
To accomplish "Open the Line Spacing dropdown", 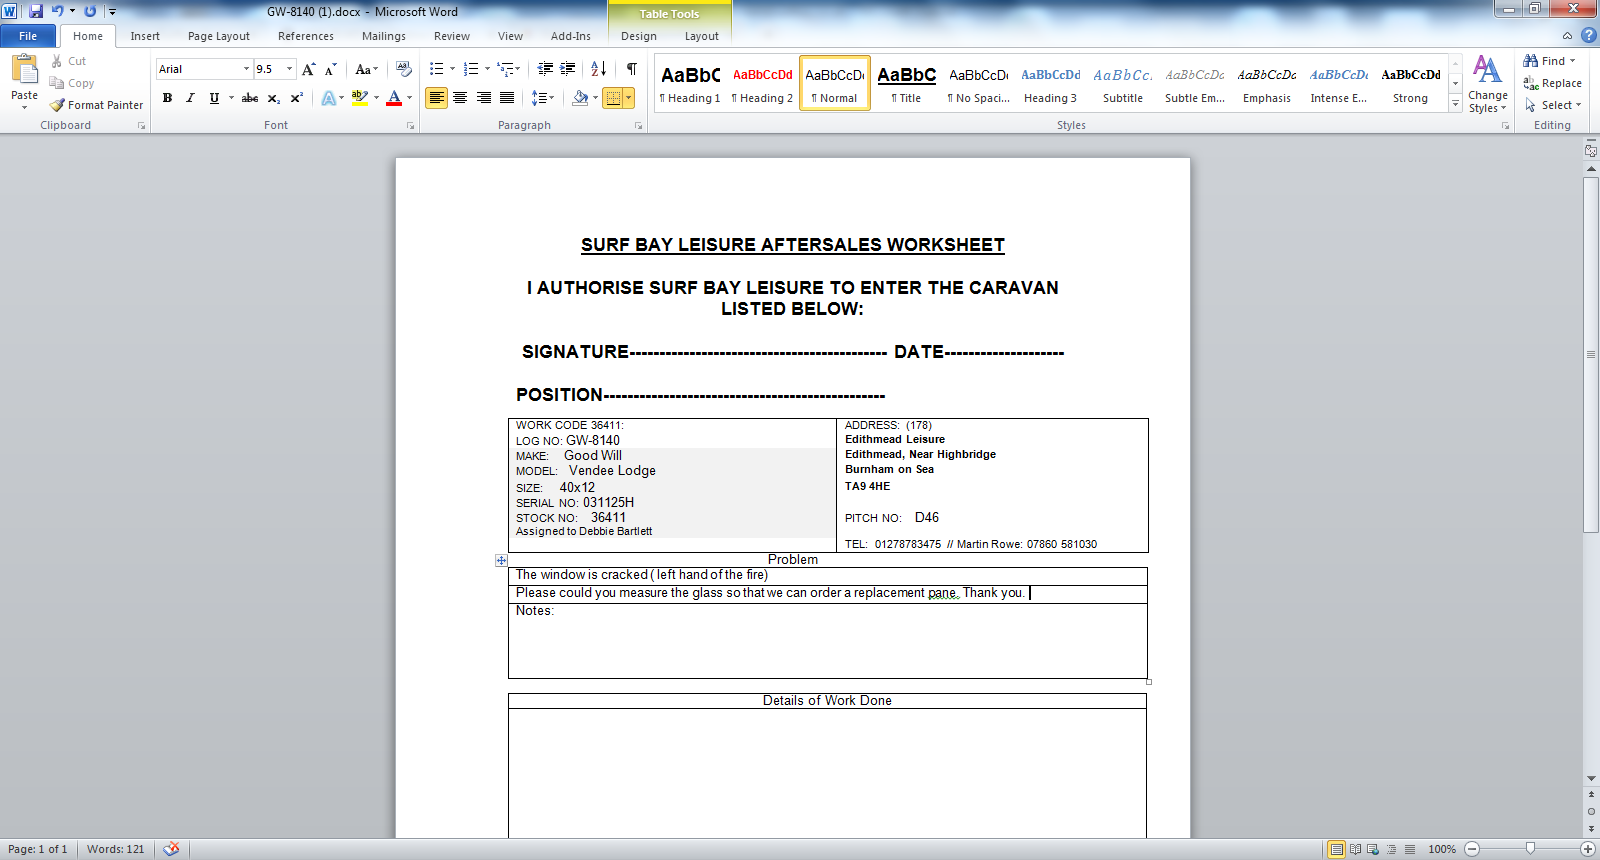I will click(x=542, y=98).
